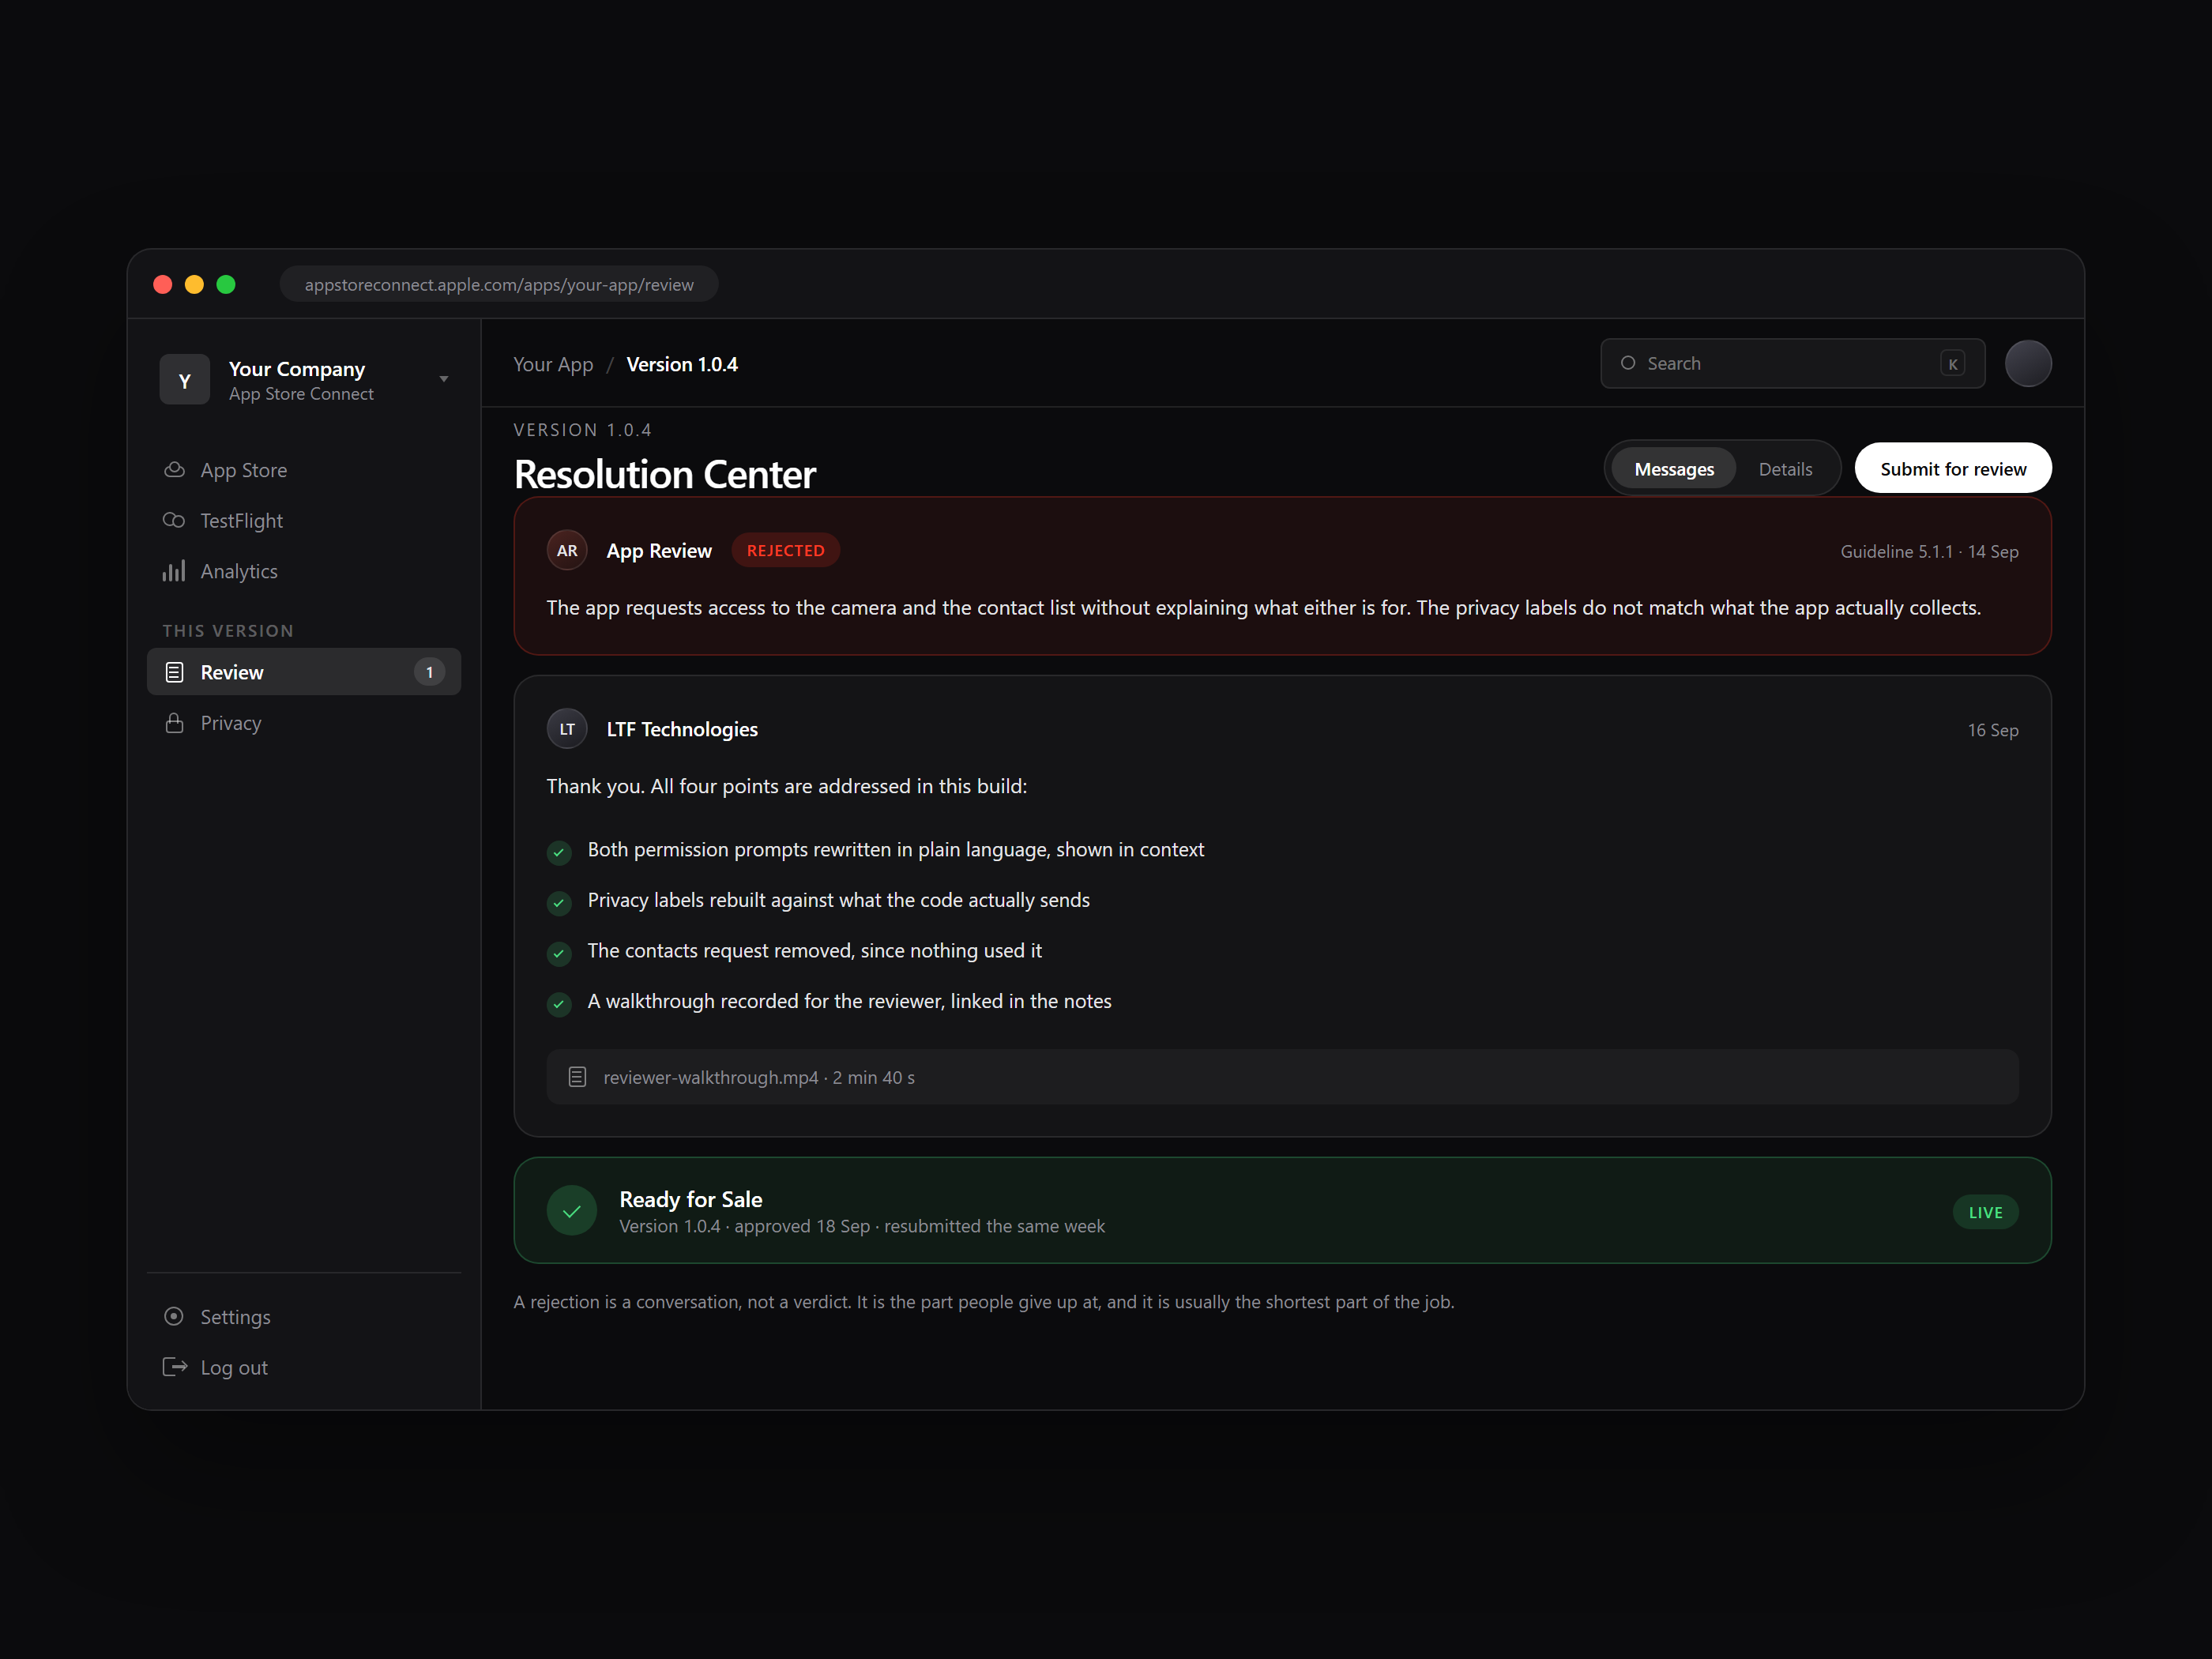Click the Review notification count badge
This screenshot has height=1659, width=2212.
429,672
